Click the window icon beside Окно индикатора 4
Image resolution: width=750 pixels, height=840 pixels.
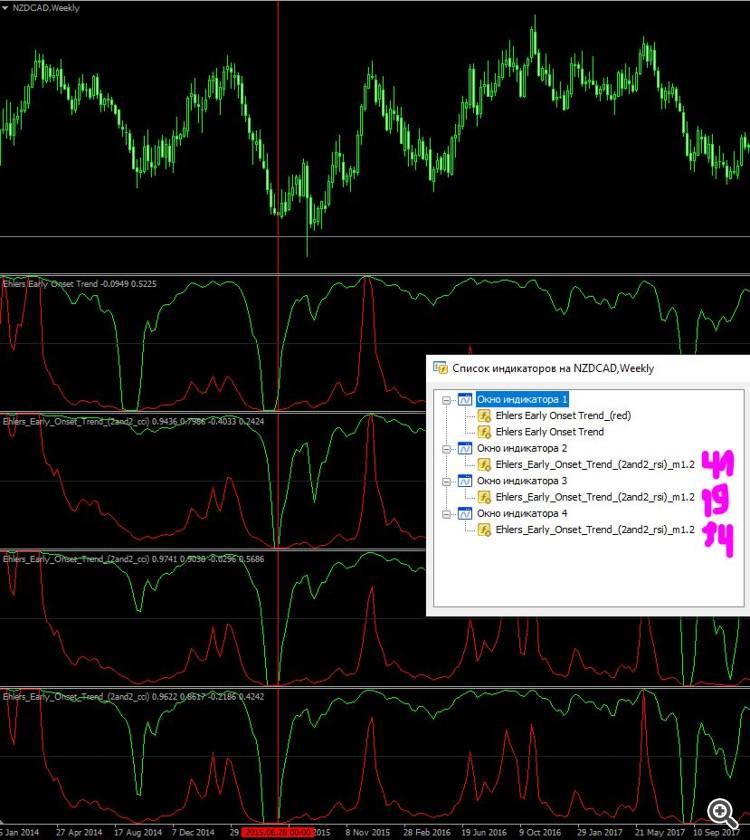coord(464,514)
